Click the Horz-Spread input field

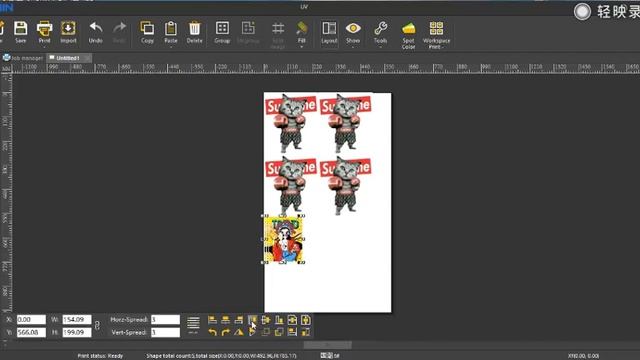click(165, 320)
